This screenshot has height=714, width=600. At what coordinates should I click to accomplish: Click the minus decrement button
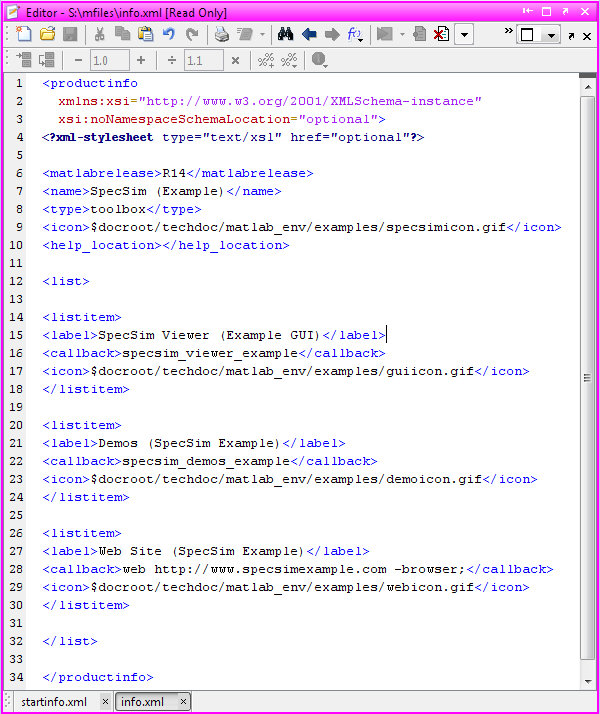point(78,61)
